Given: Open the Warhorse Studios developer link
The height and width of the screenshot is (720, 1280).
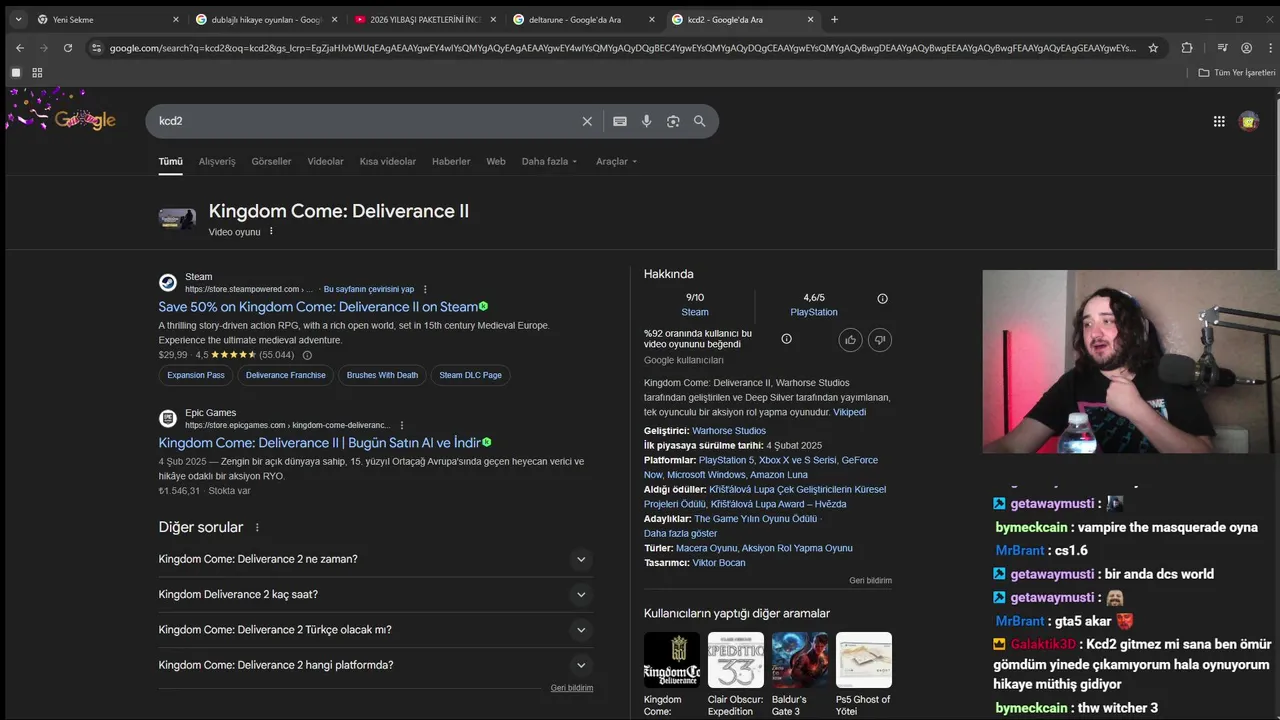Looking at the screenshot, I should [729, 431].
